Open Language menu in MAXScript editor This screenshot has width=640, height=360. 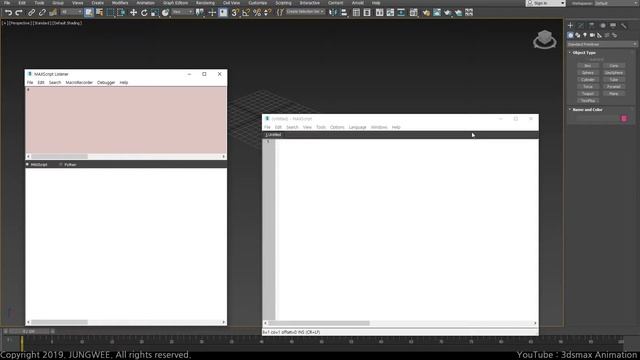pyautogui.click(x=358, y=127)
